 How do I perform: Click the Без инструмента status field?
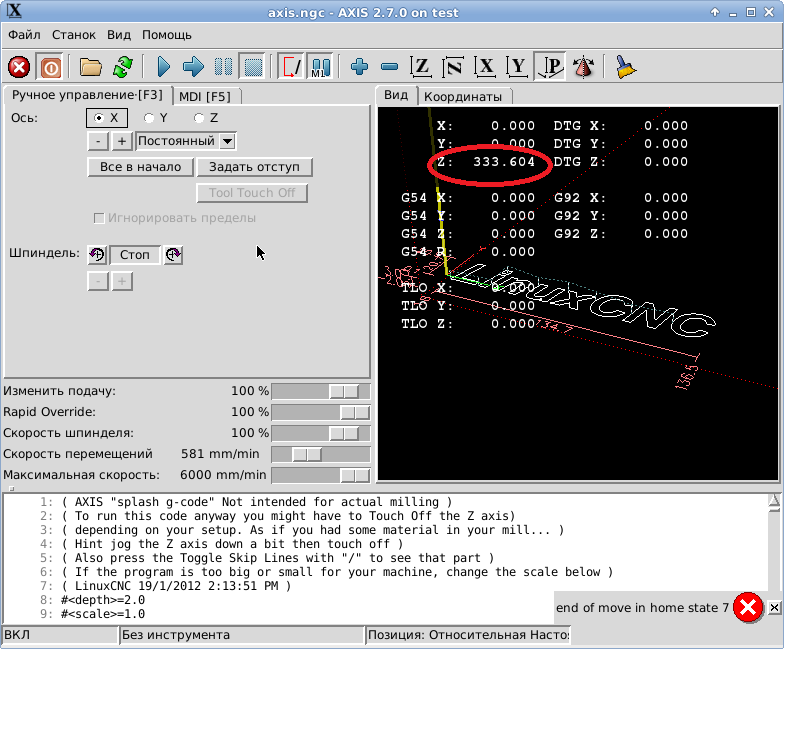pos(242,635)
